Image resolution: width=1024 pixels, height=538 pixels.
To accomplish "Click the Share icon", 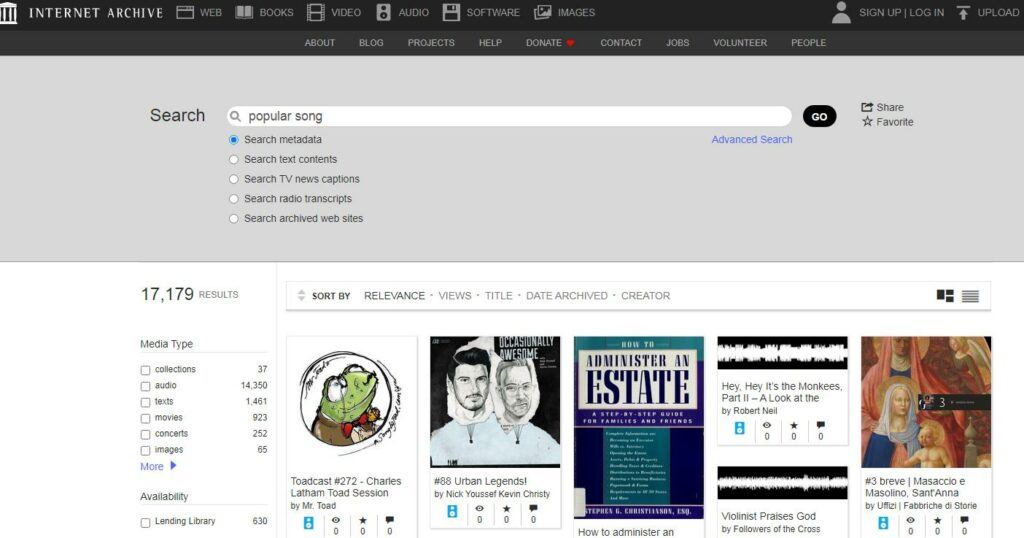I will click(x=867, y=107).
